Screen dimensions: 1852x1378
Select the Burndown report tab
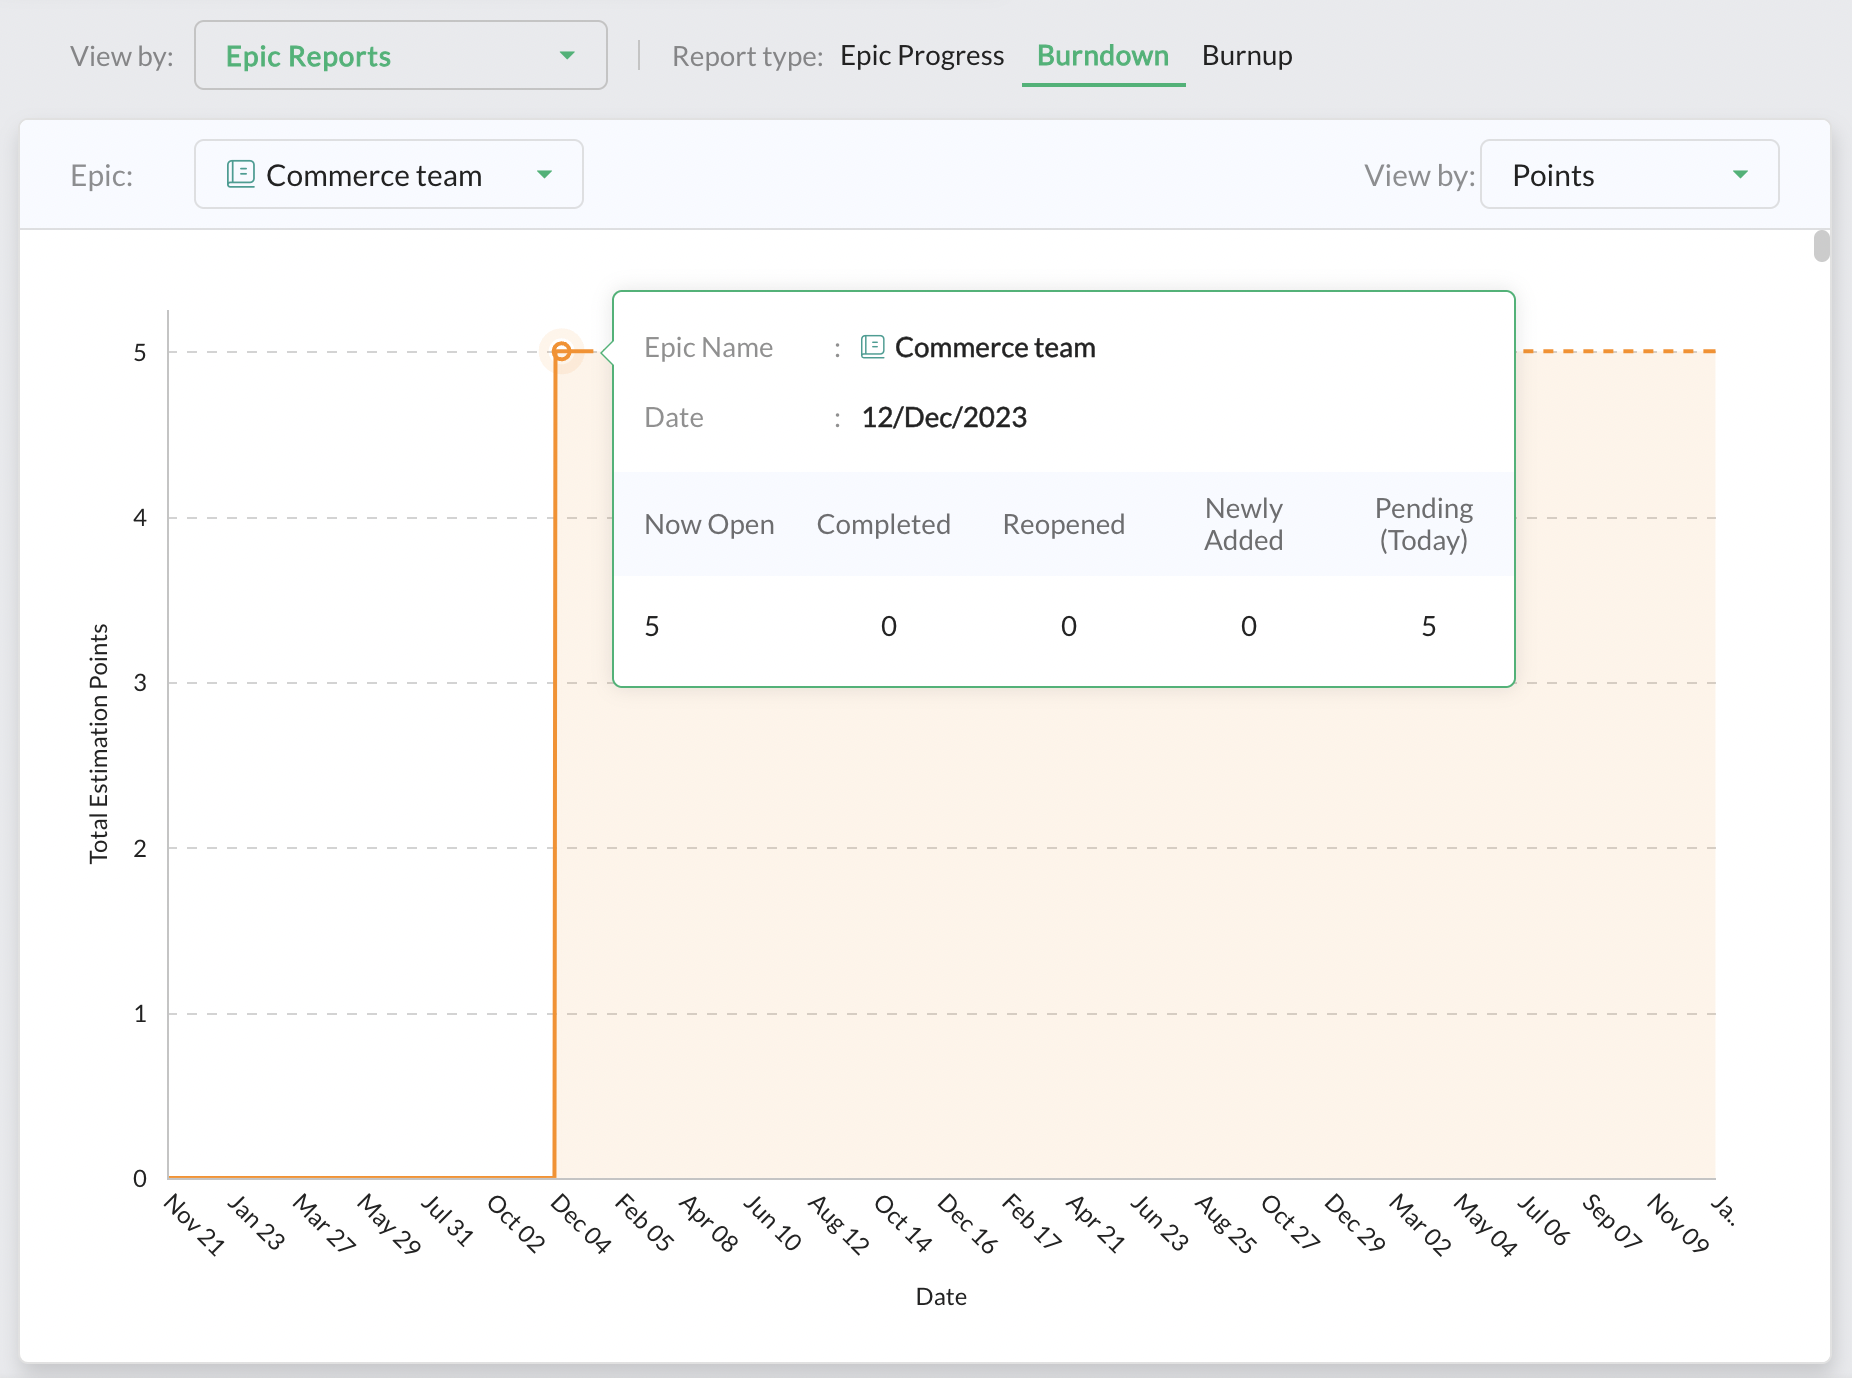(x=1102, y=56)
